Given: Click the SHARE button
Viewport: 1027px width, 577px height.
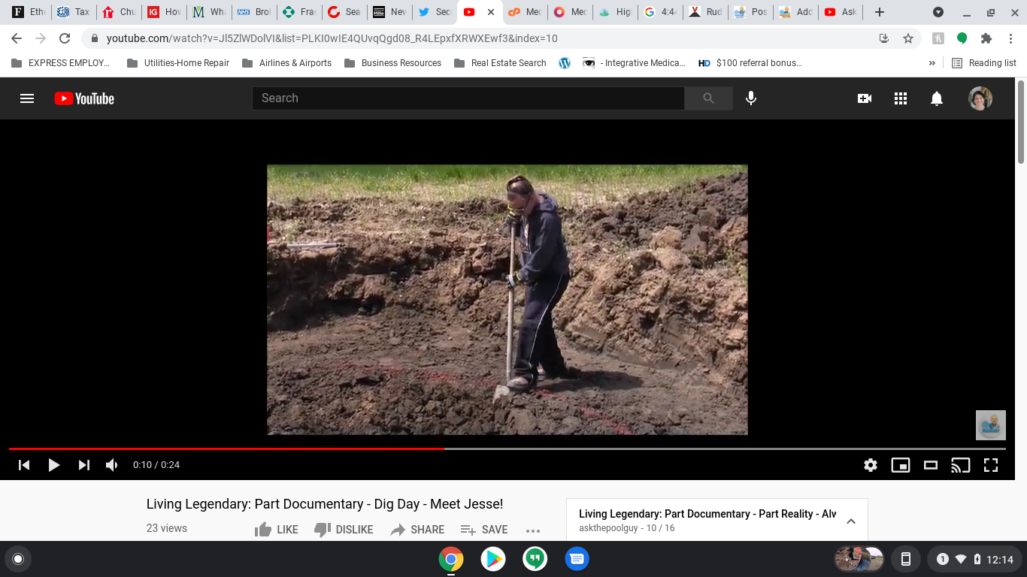Looking at the screenshot, I should (417, 530).
